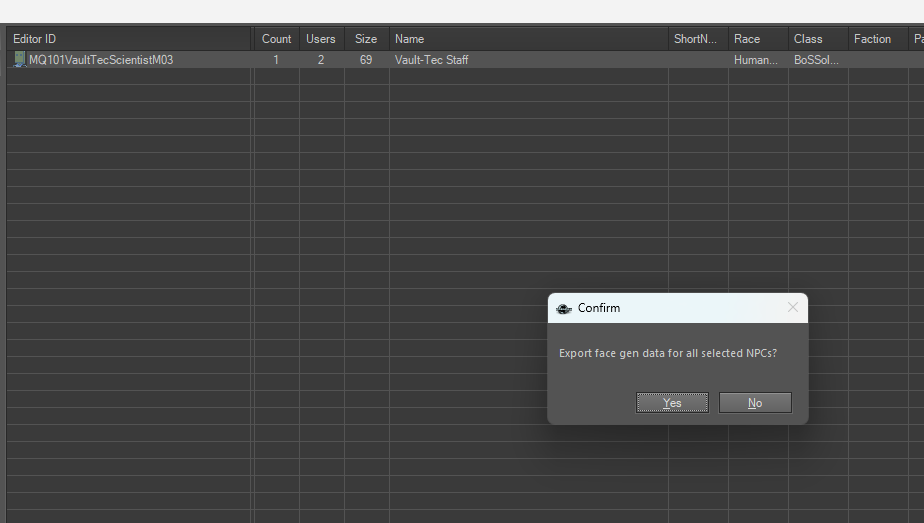
Task: Decline export with the No button
Action: (755, 403)
